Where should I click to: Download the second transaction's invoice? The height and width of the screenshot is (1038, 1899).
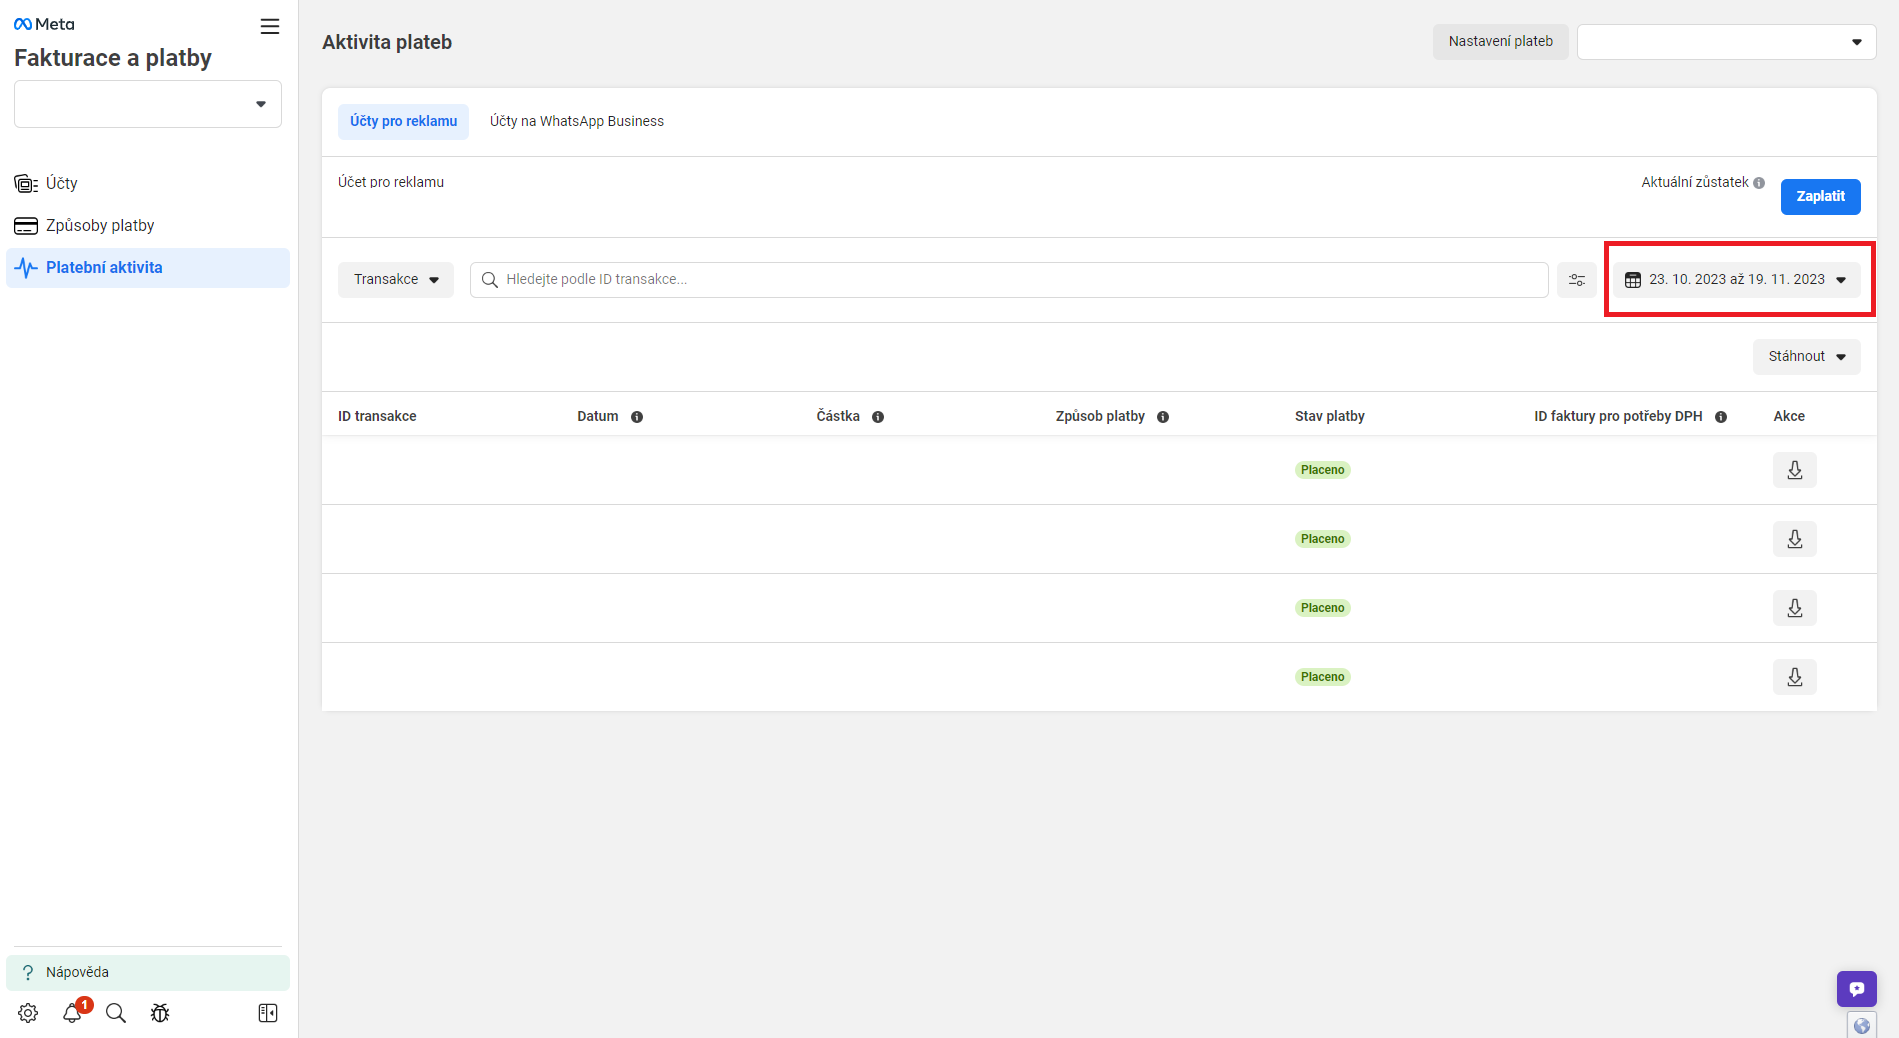[1795, 539]
